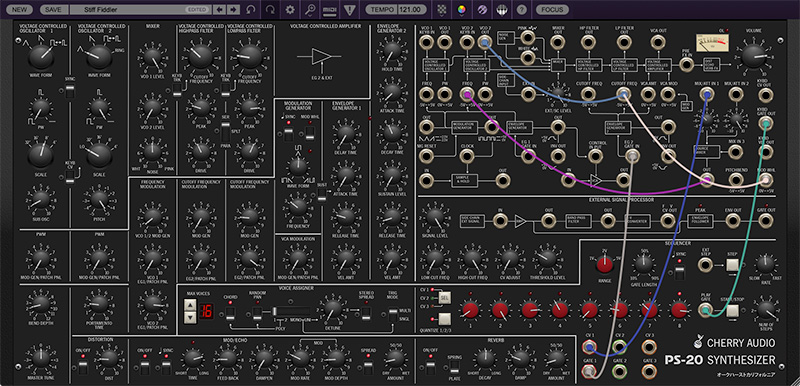Click the purple striped circle icon
Screen dimensions: 800x386
482,9
